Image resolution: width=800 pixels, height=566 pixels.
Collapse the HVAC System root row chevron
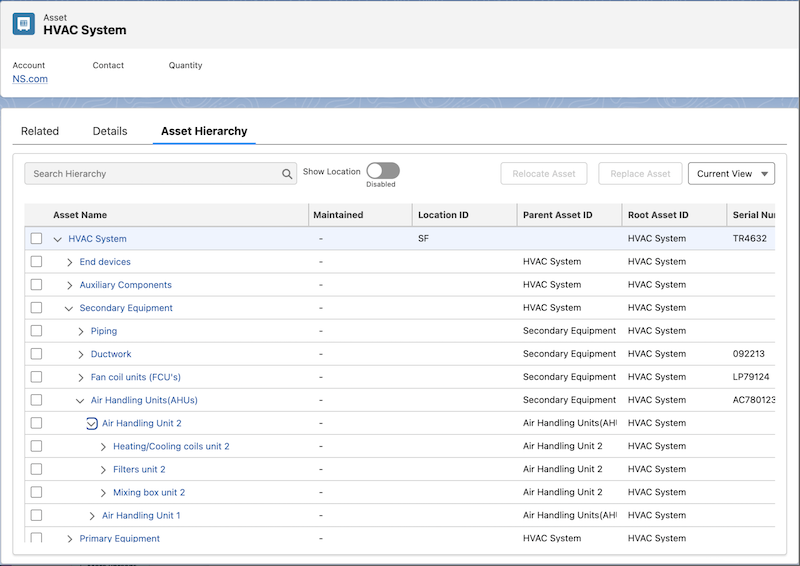pos(58,239)
